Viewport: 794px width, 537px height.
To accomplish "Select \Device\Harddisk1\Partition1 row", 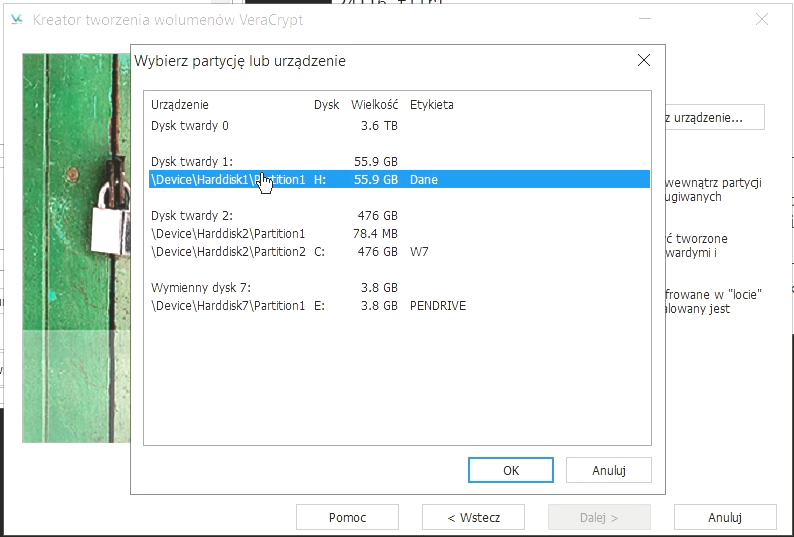I will coord(399,179).
